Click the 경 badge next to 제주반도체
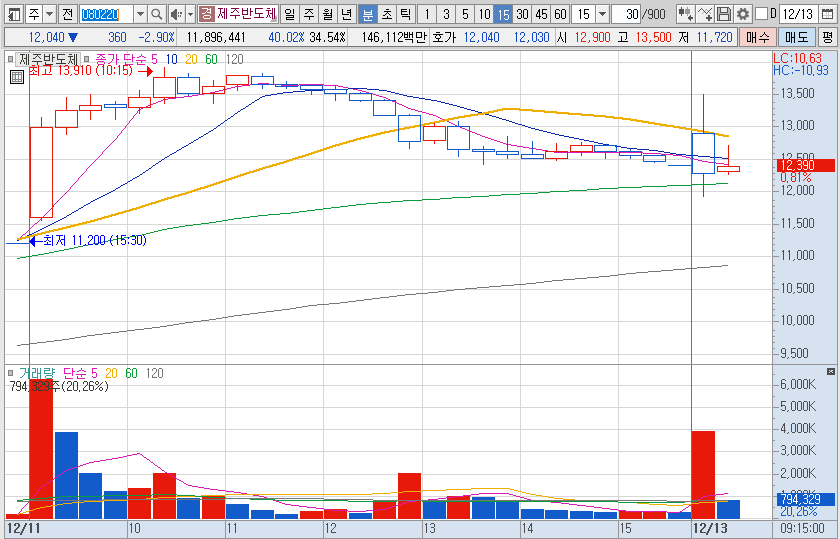 point(206,14)
